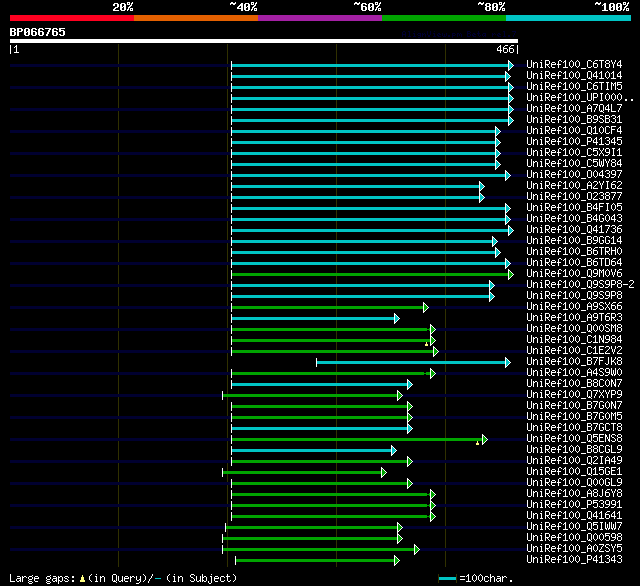Select the UniRef100_Q9S9P8 label

(574, 296)
